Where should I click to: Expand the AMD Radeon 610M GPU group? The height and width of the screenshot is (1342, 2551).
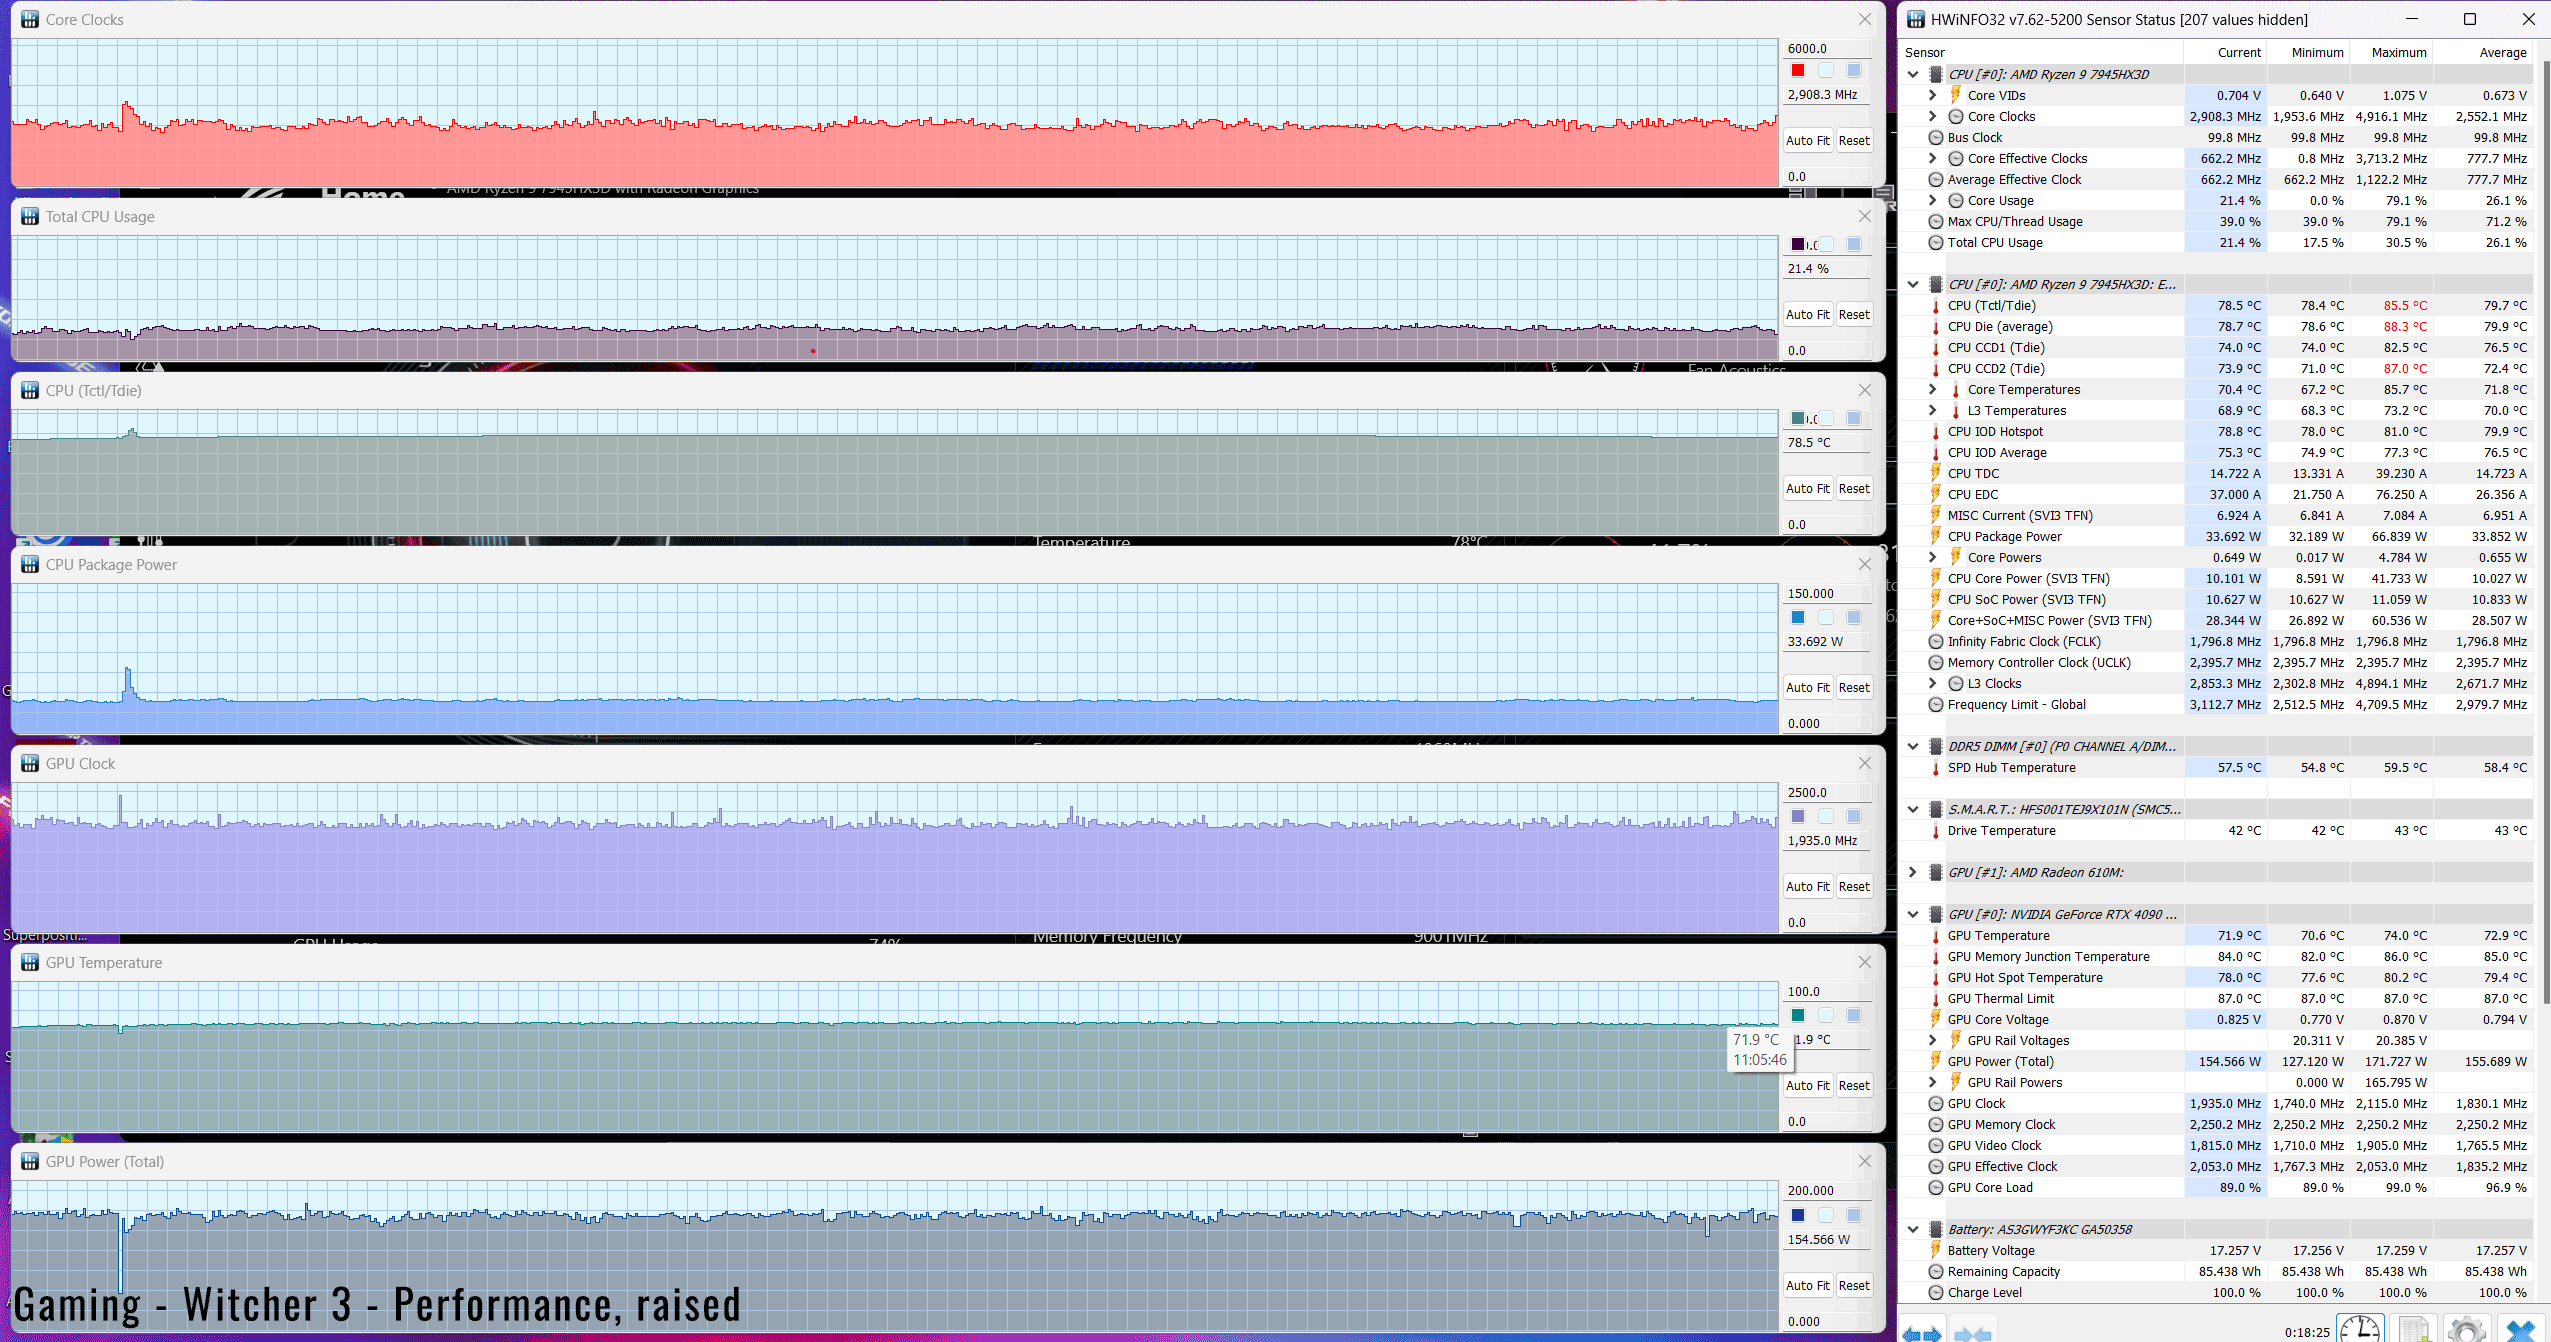[1912, 872]
